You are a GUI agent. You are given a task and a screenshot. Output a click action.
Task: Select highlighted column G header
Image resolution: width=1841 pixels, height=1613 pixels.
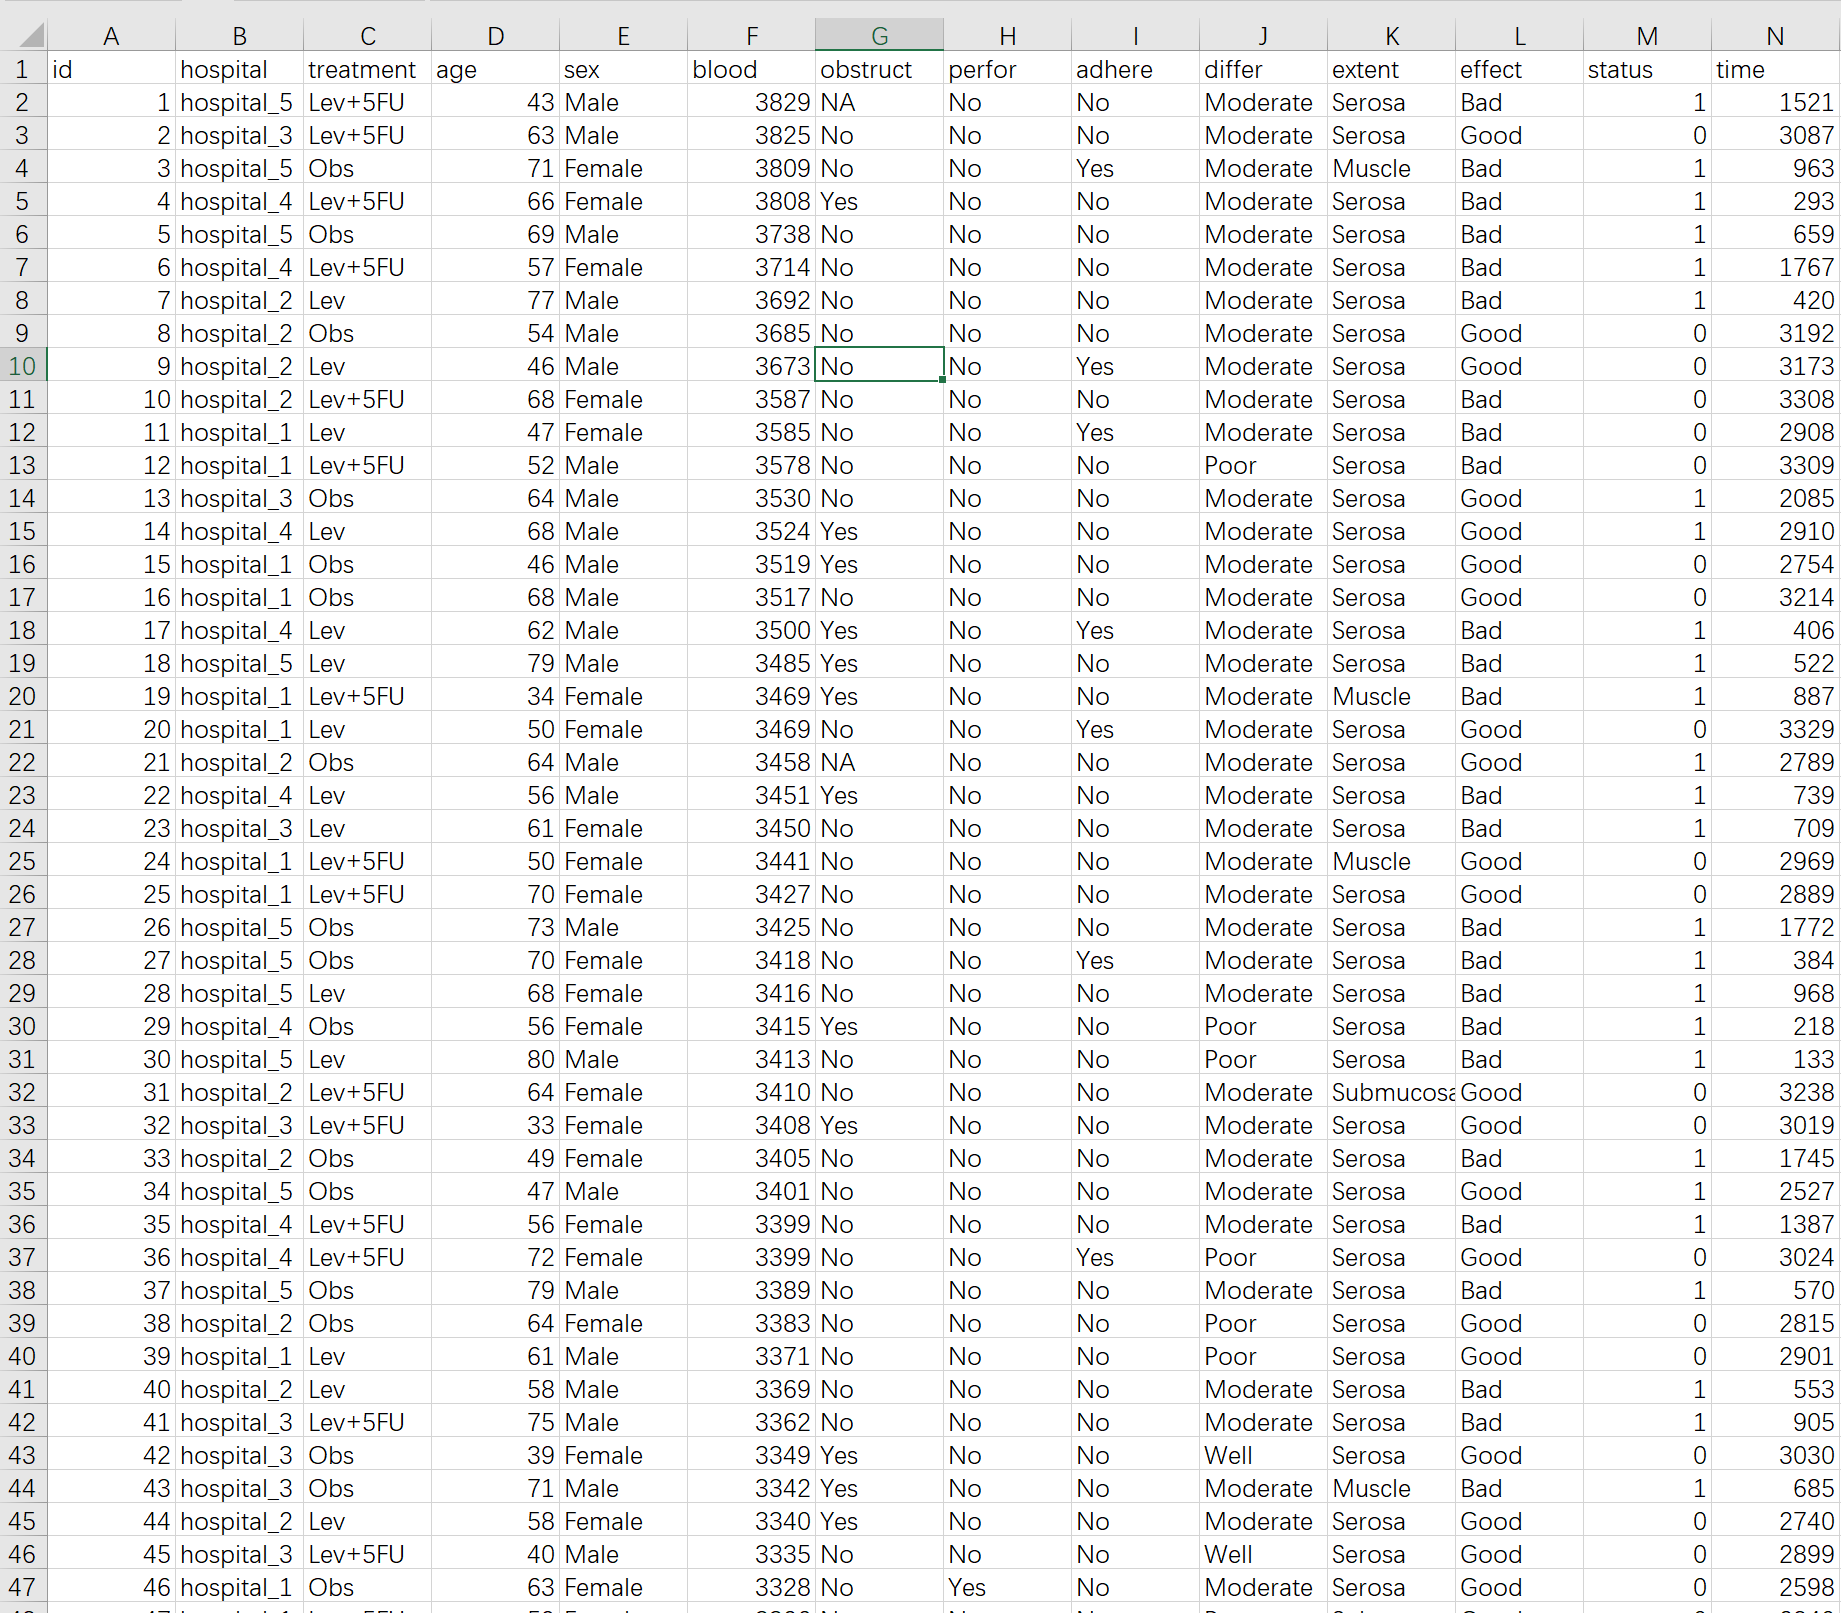(879, 36)
